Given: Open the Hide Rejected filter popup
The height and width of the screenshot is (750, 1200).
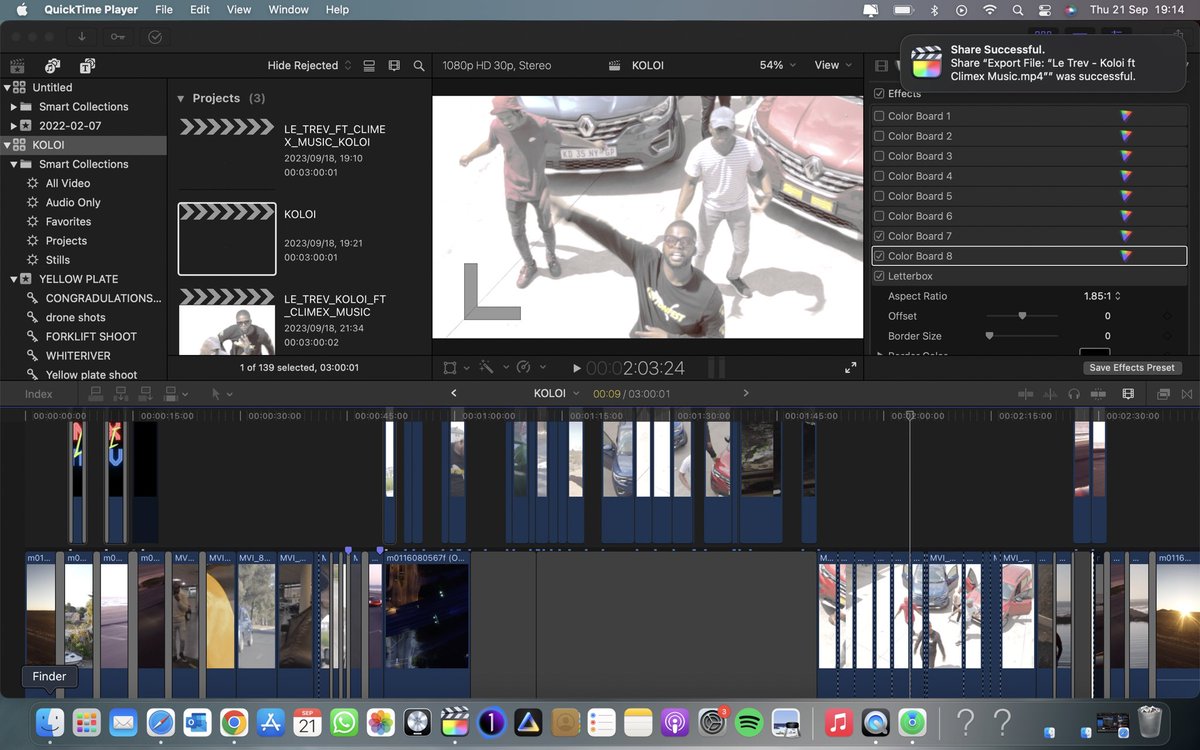Looking at the screenshot, I should (x=310, y=66).
